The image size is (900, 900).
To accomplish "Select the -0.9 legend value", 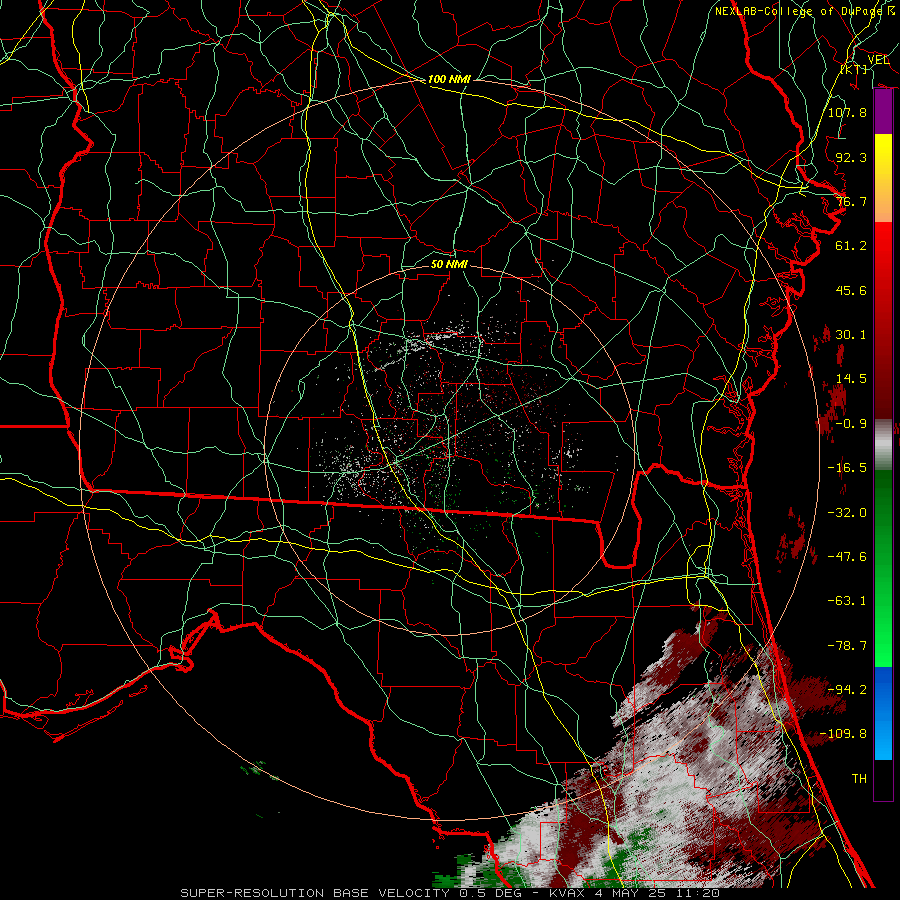I will (x=851, y=424).
